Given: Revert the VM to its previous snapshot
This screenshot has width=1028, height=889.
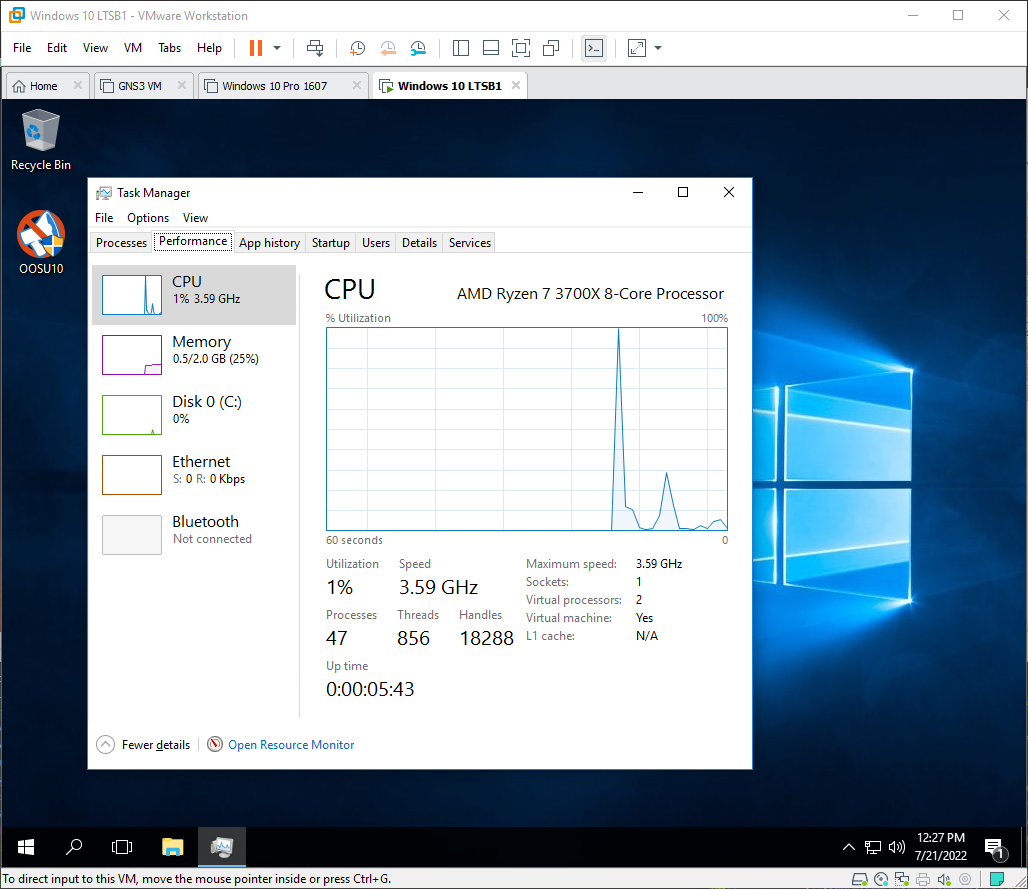Looking at the screenshot, I should click(x=388, y=48).
